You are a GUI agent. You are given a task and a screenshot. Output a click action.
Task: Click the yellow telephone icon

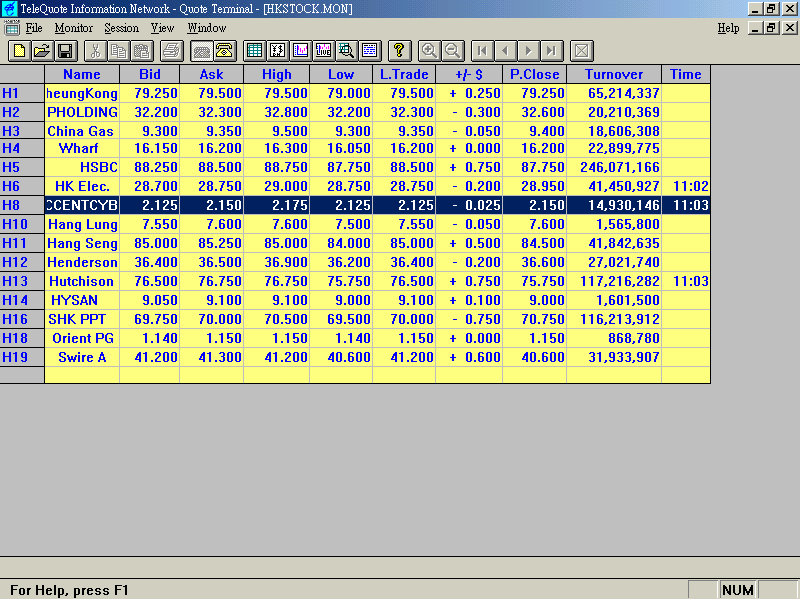pyautogui.click(x=224, y=51)
